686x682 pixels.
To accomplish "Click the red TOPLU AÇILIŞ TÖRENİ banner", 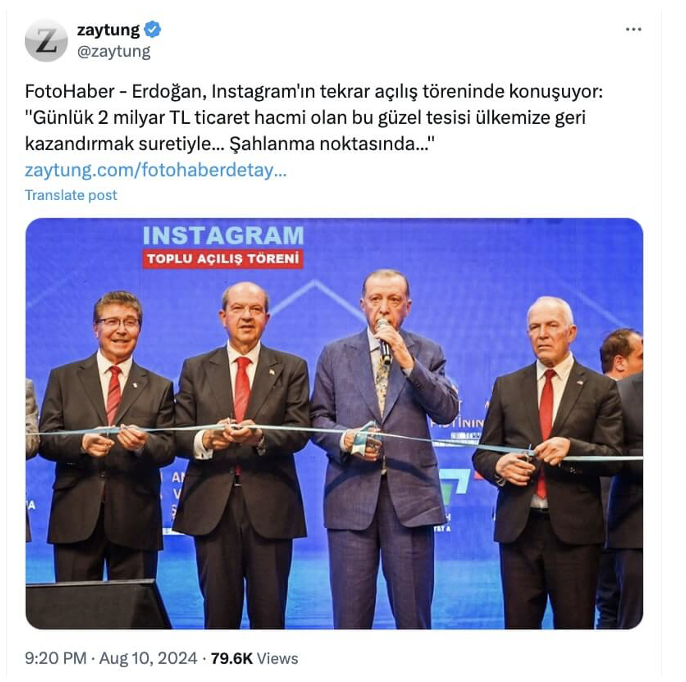I will pyautogui.click(x=223, y=259).
